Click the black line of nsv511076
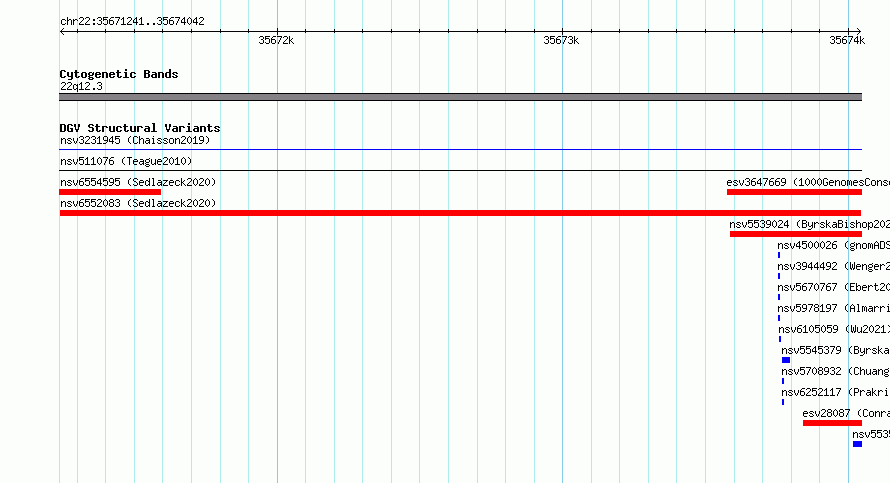Image resolution: width=890 pixels, height=483 pixels. pos(460,170)
